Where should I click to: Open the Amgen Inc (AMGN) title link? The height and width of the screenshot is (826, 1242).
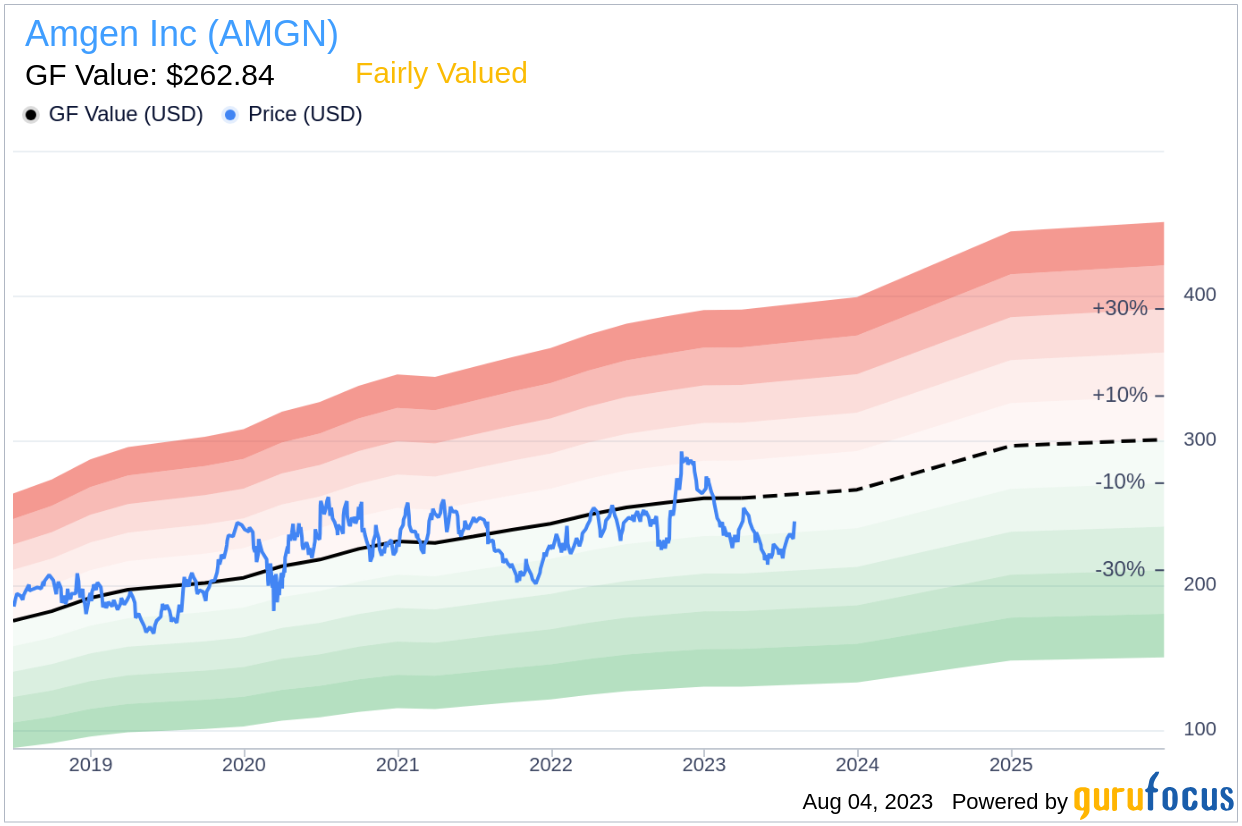182,34
